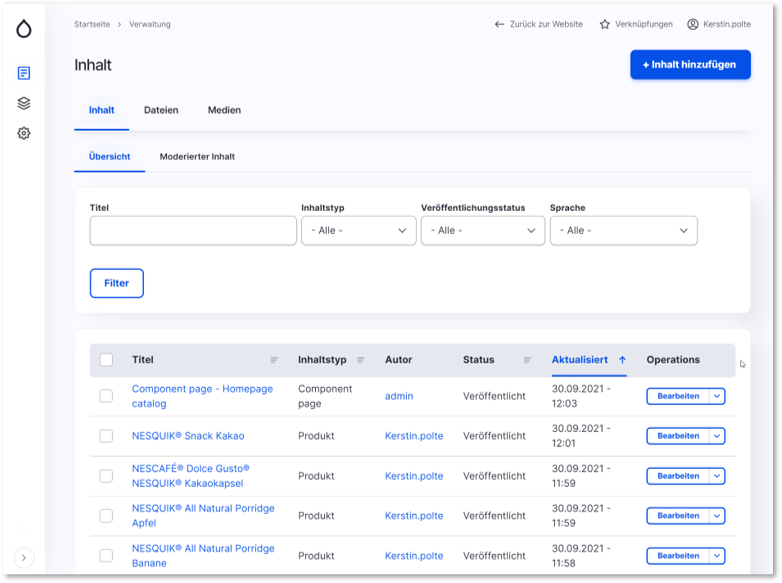Click the priority lines icon in Inhaltstyp column header
Image resolution: width=782 pixels, height=583 pixels.
click(x=361, y=360)
